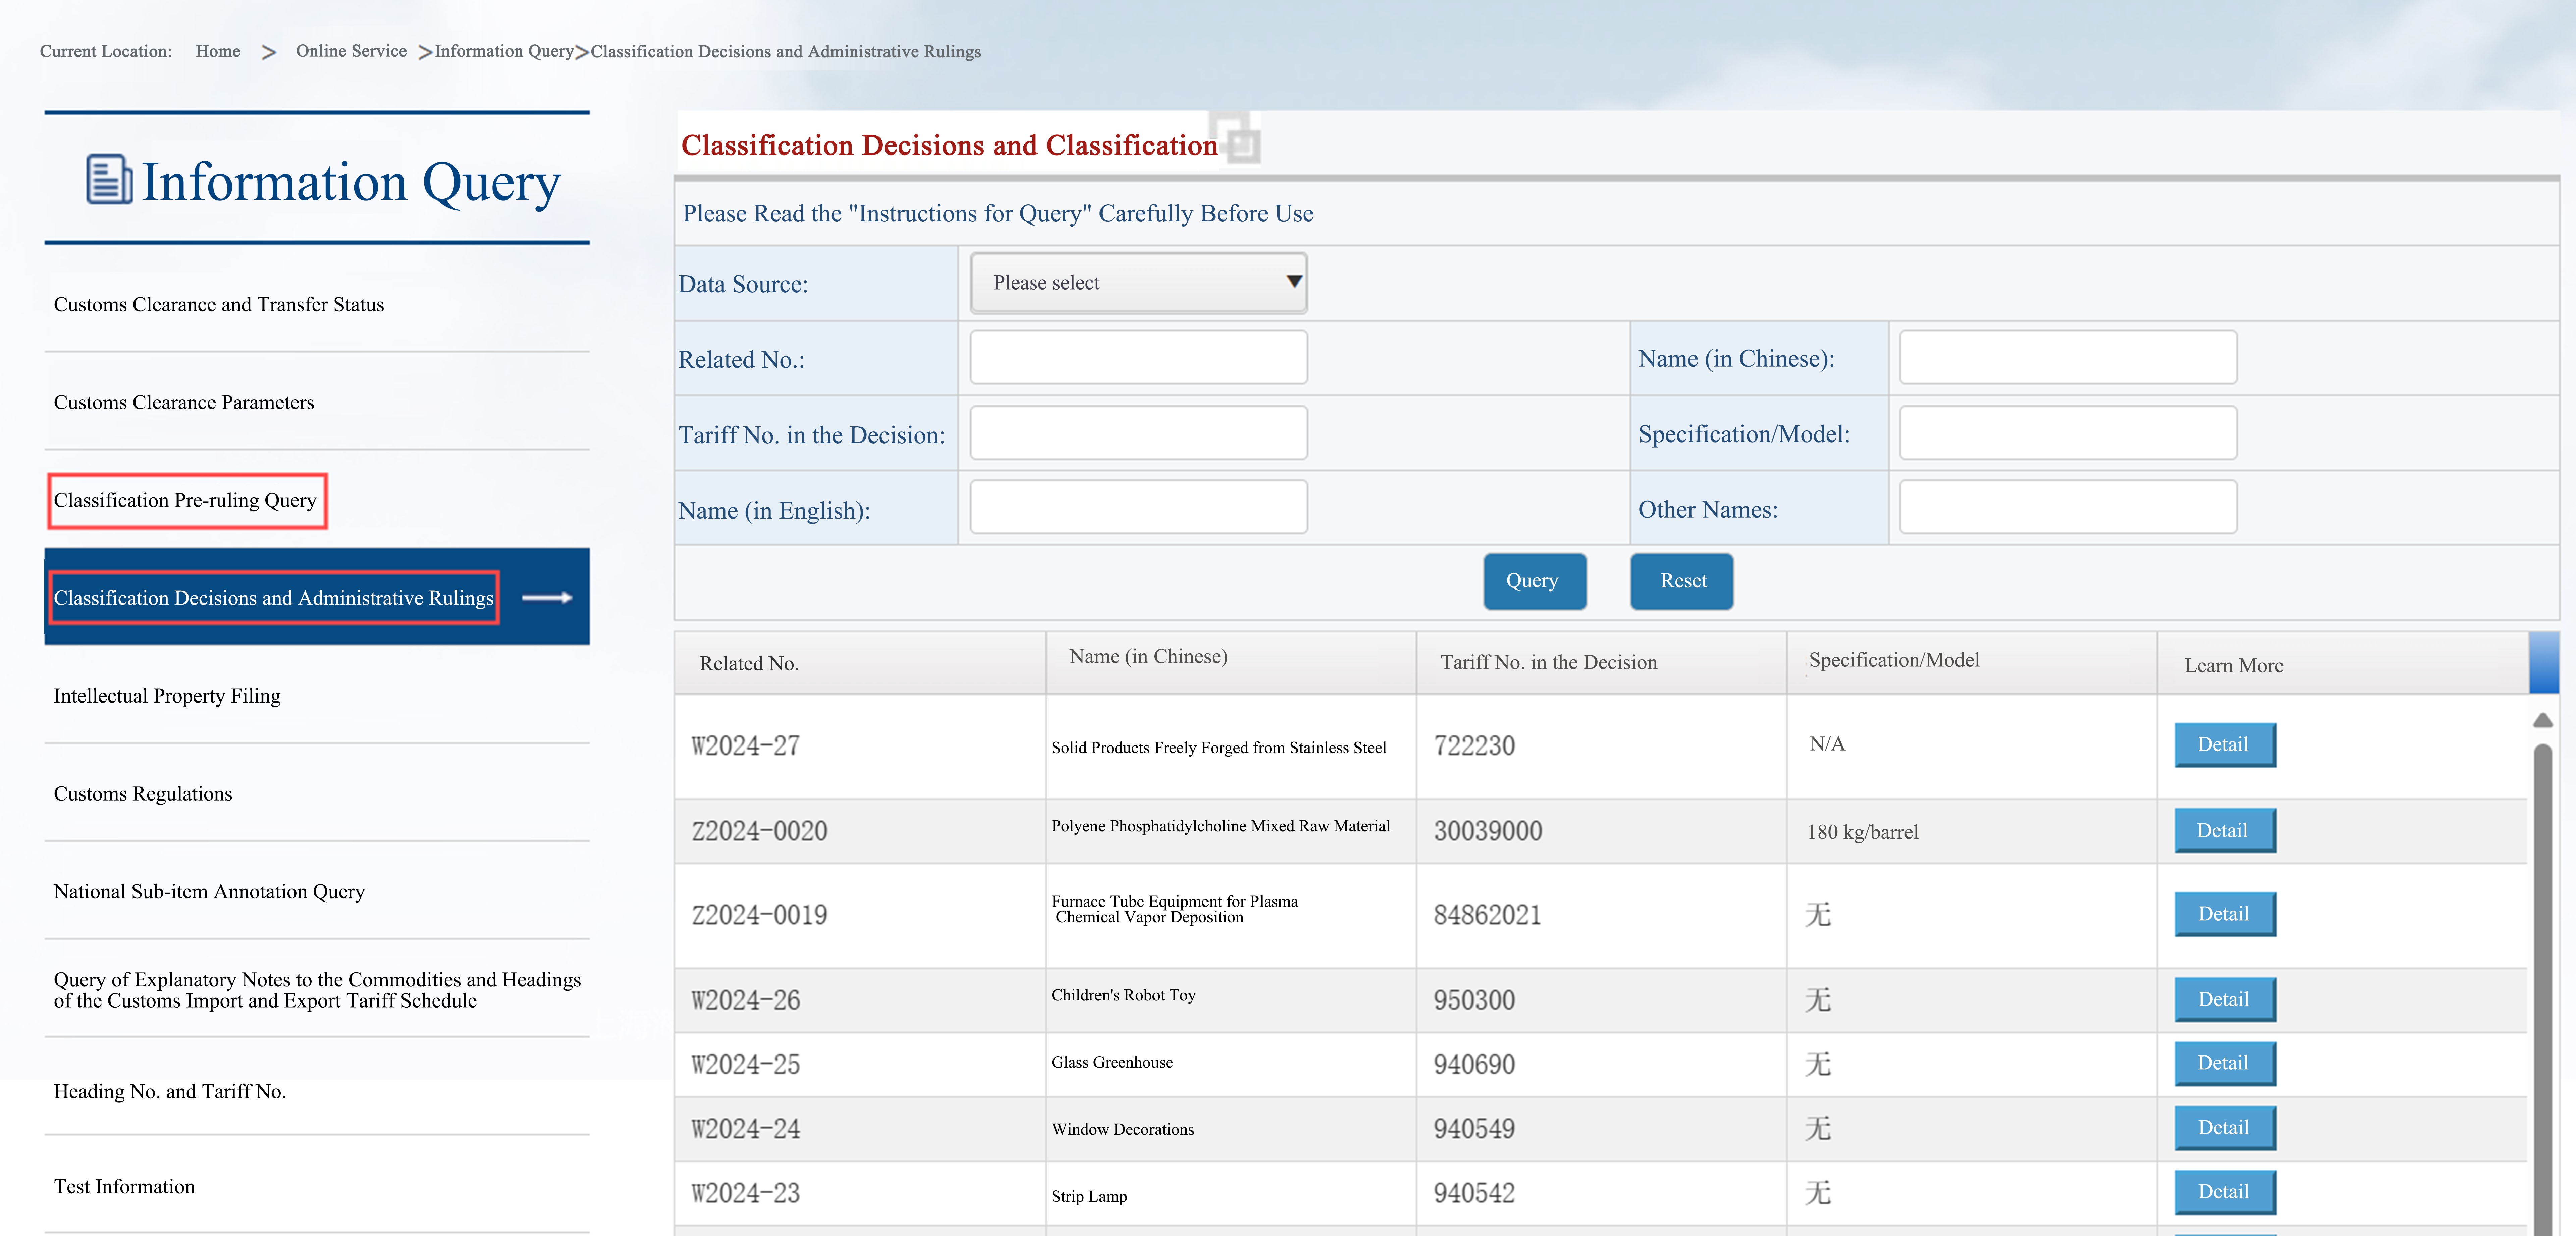Click the Information Query document icon
2576x1236 pixels.
pos(109,180)
